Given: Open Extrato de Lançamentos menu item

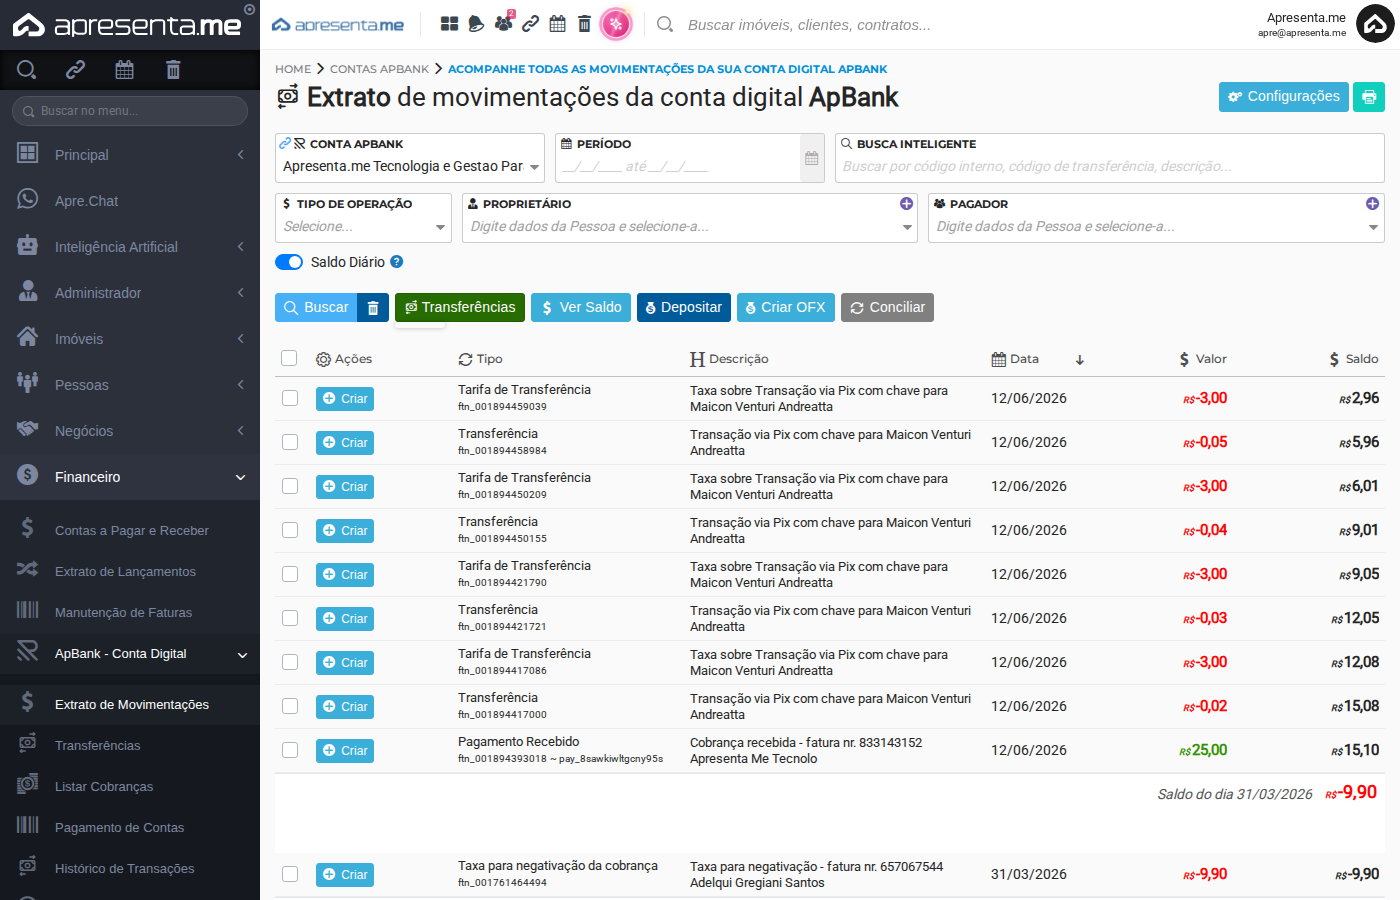Looking at the screenshot, I should pyautogui.click(x=130, y=572).
